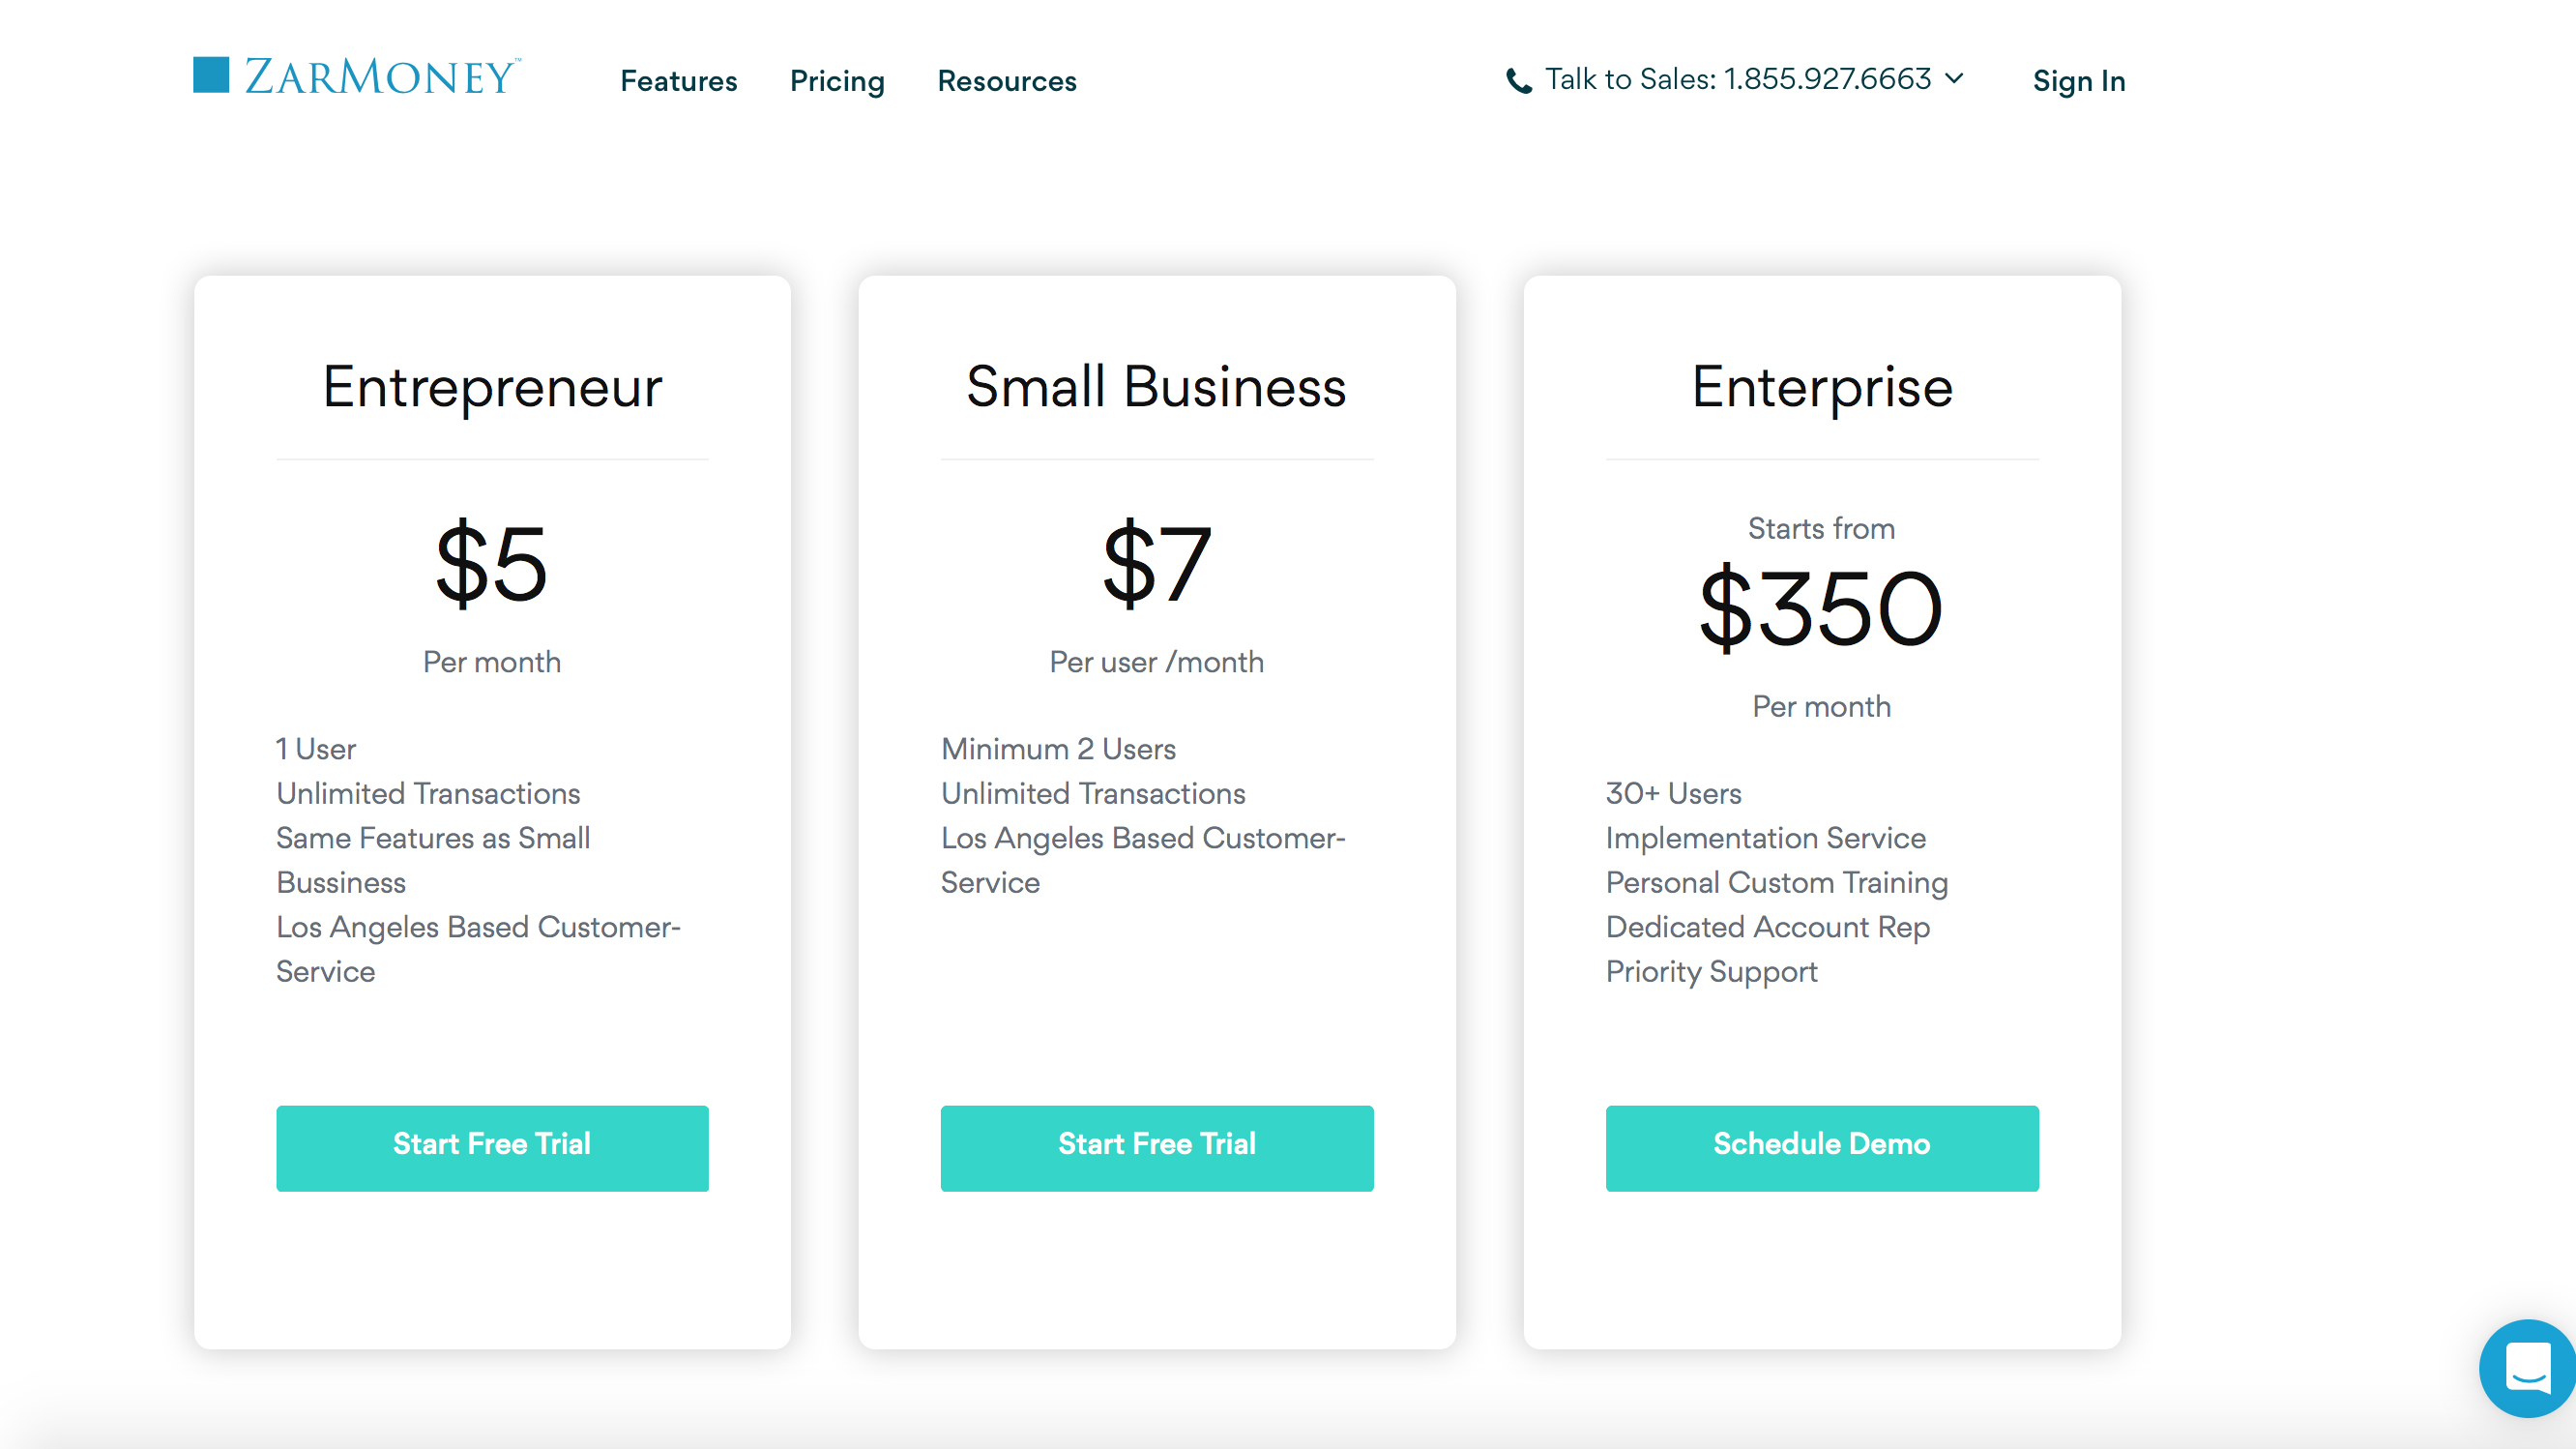Open the Pricing menu item
Image resolution: width=2576 pixels, height=1449 pixels.
pos(837,81)
